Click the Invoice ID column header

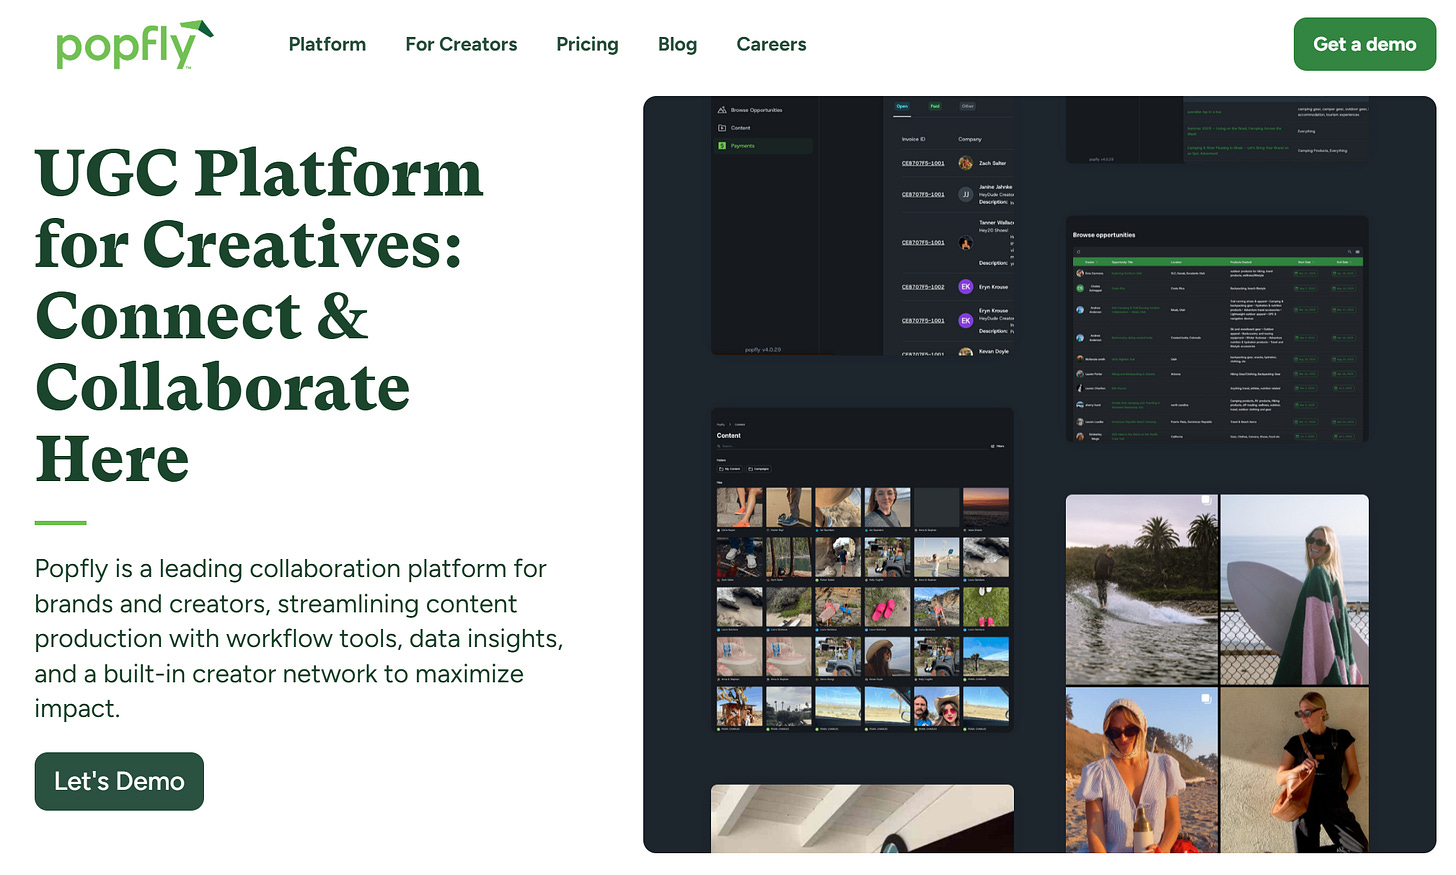(x=913, y=139)
